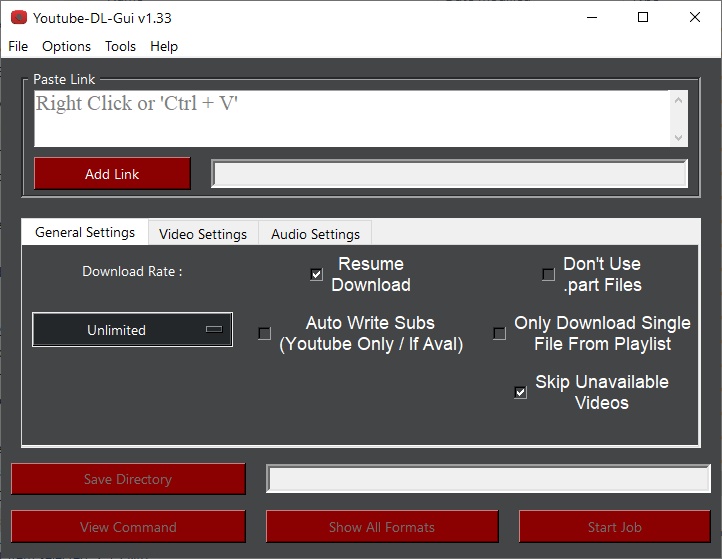The width and height of the screenshot is (722, 559).
Task: Click the Paste Link scrollbar up arrow
Action: 678,100
